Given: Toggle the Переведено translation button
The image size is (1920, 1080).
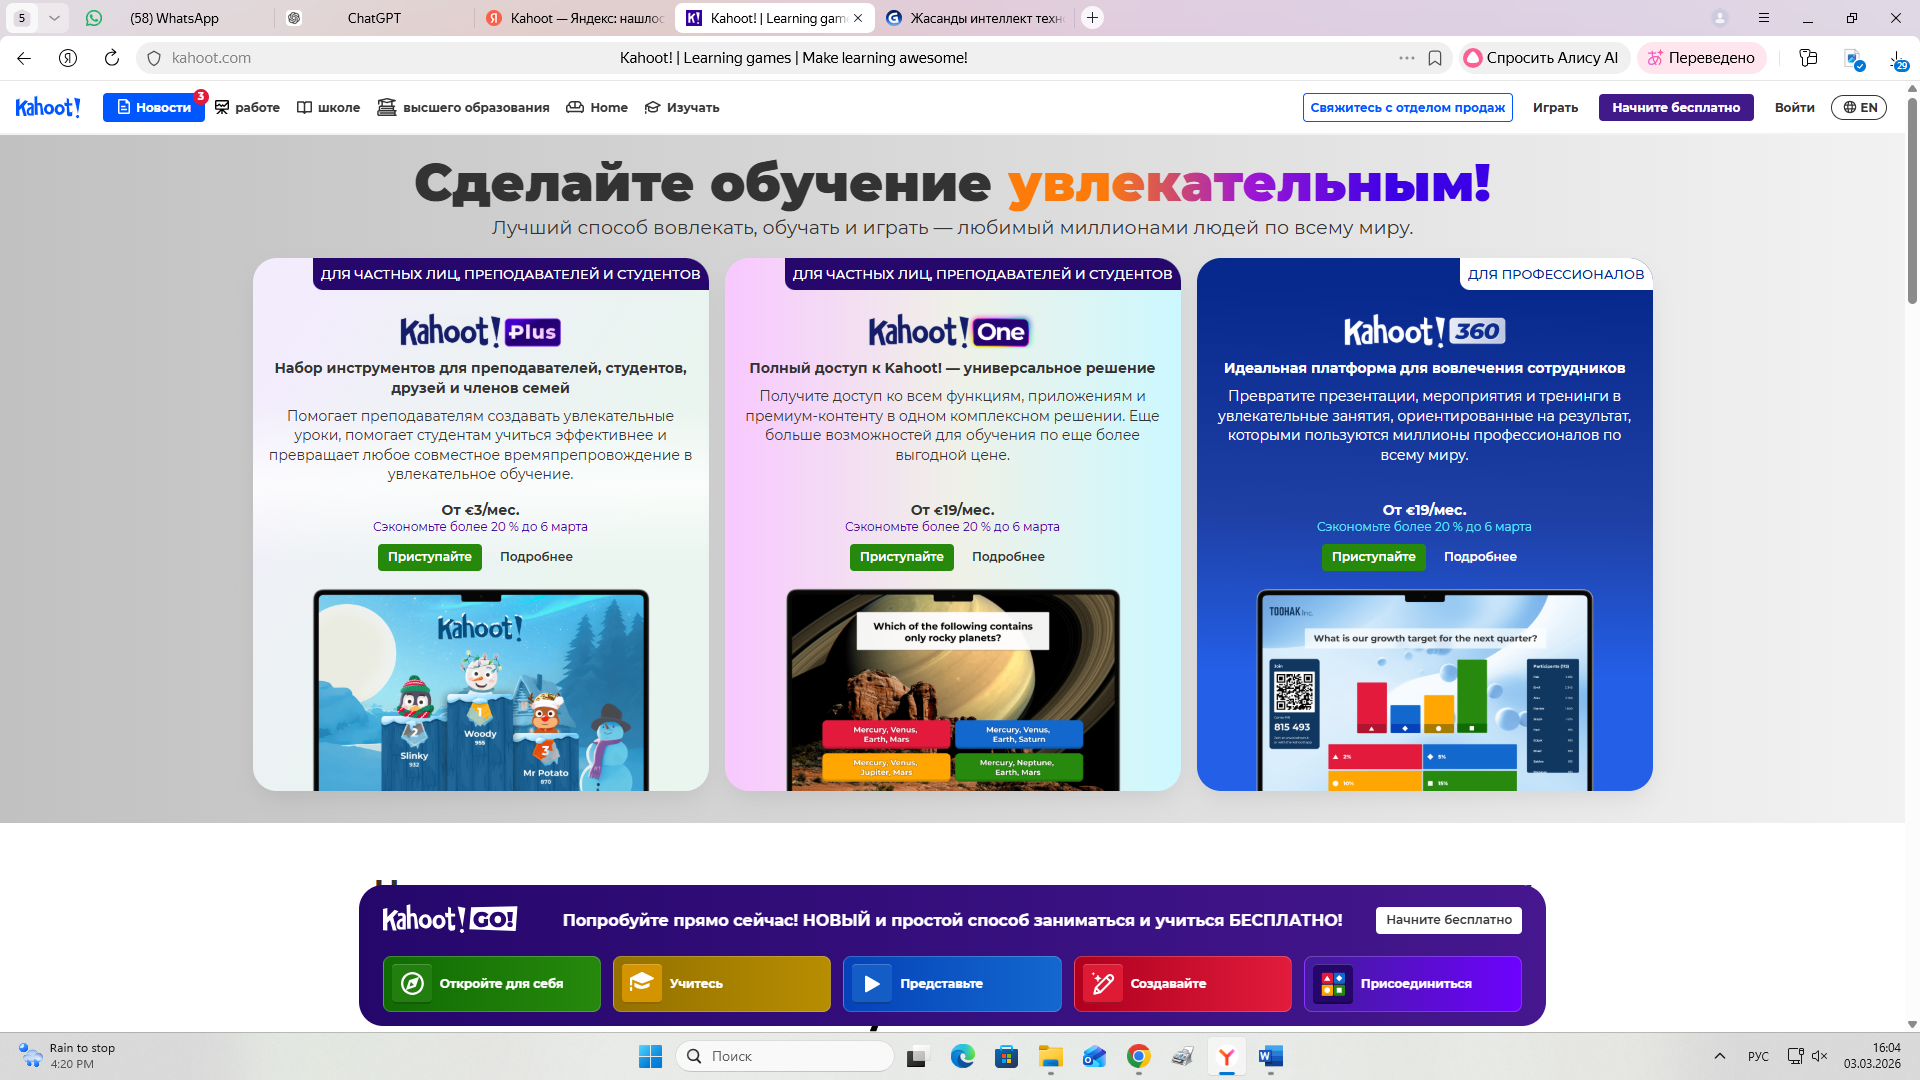Looking at the screenshot, I should coord(1702,58).
